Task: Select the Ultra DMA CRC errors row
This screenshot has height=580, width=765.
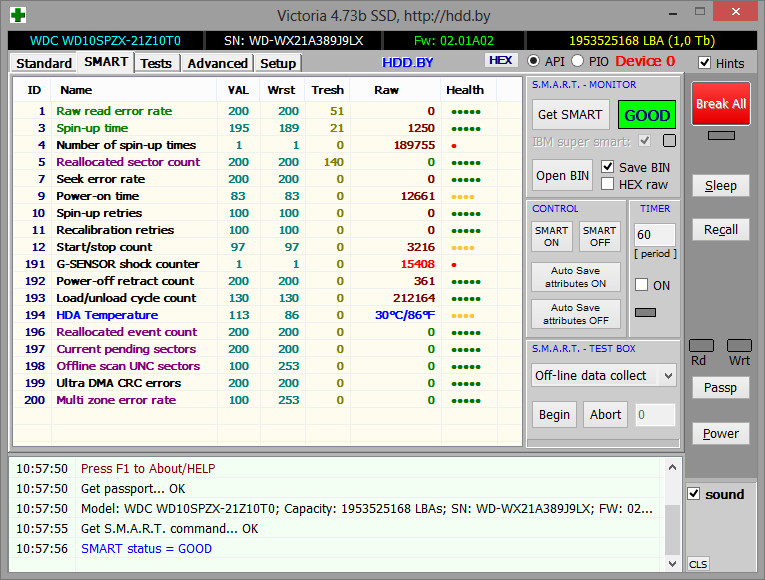Action: pyautogui.click(x=267, y=383)
